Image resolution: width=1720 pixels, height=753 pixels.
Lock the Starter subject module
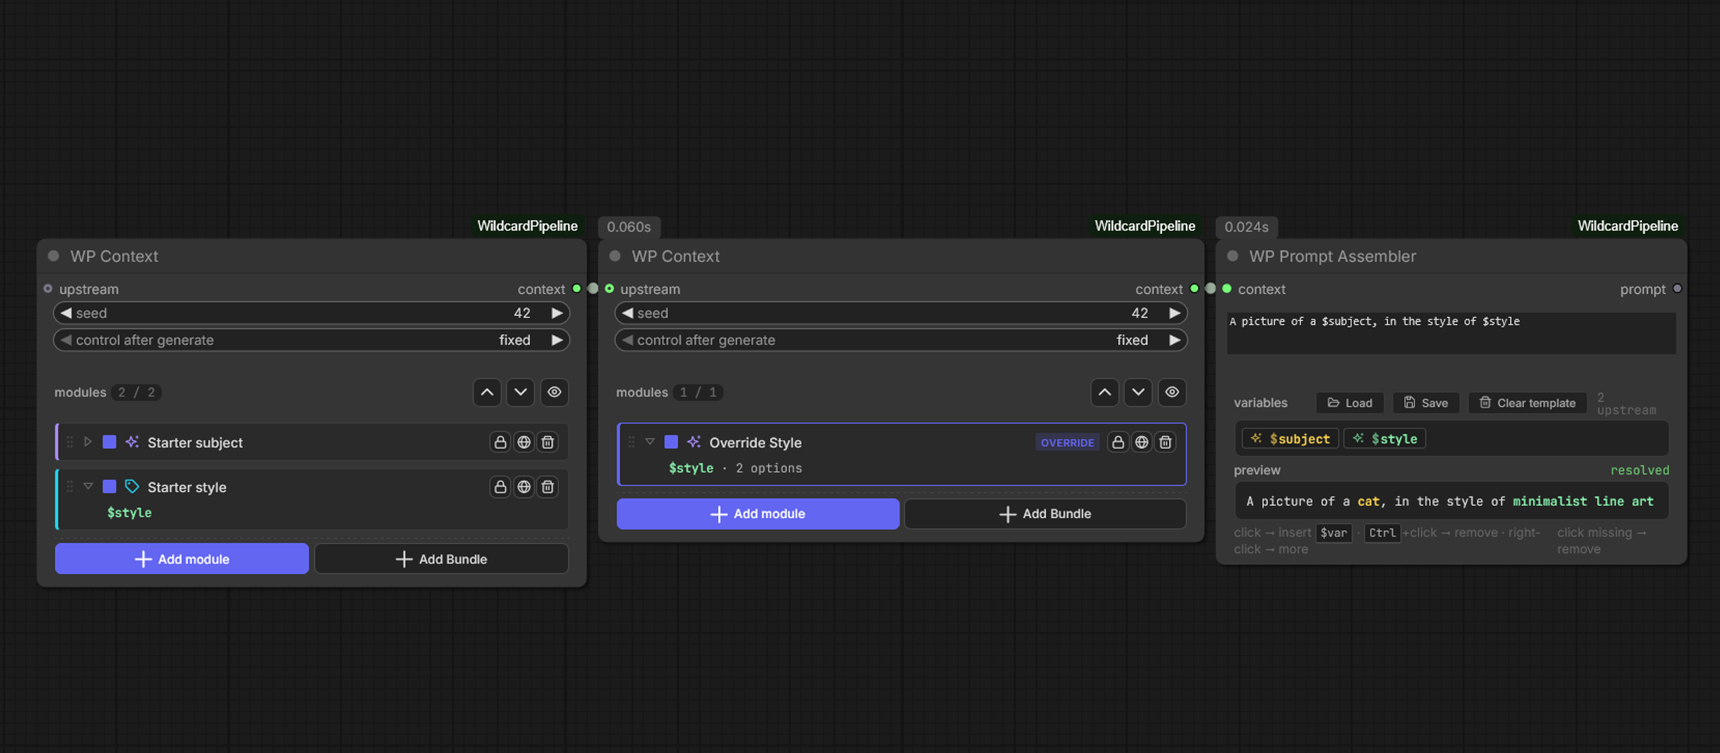tap(500, 442)
